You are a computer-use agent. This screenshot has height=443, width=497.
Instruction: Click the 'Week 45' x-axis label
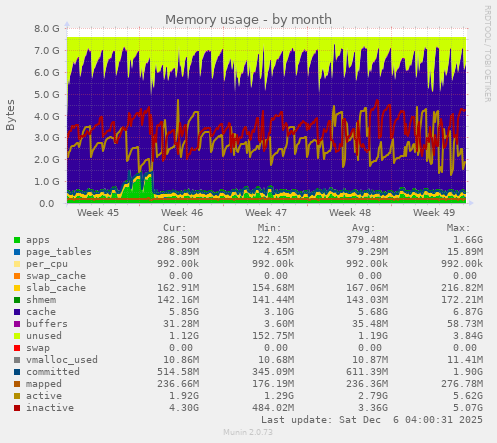(98, 213)
